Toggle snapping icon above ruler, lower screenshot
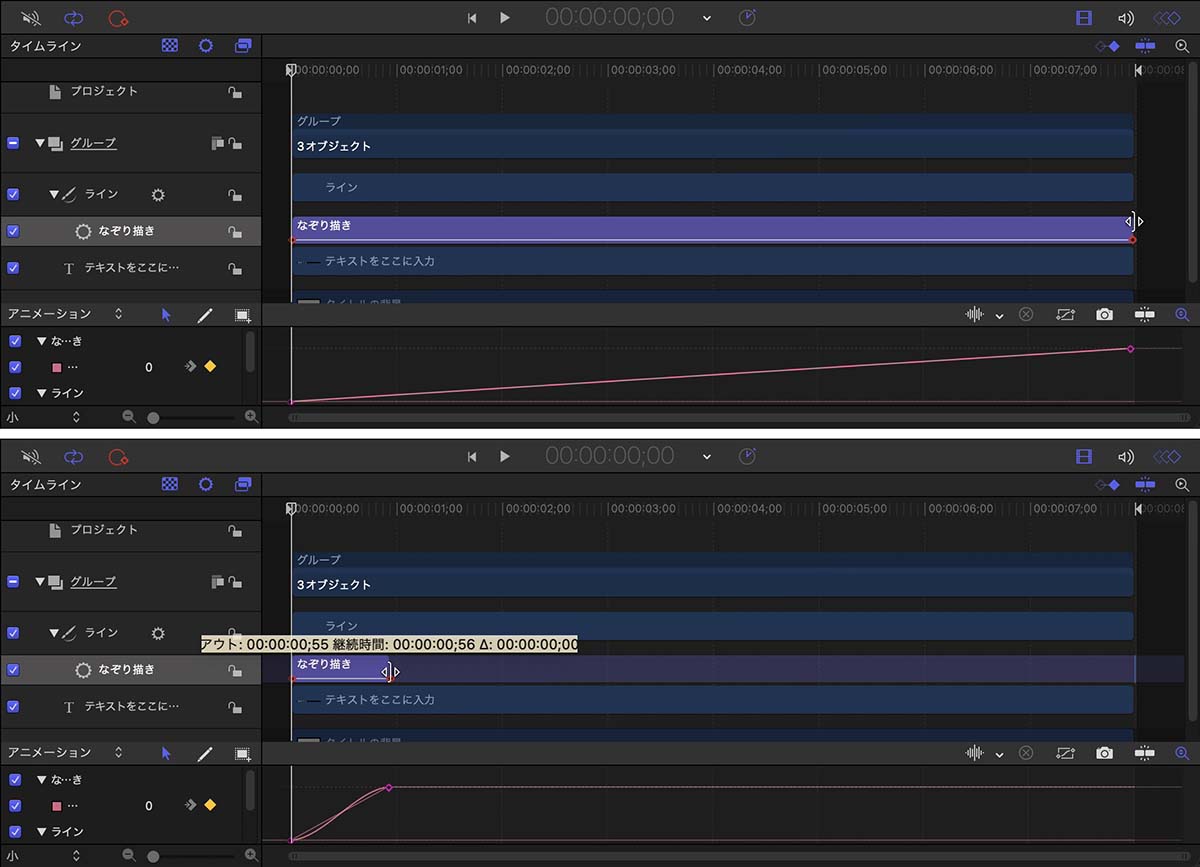 tap(1145, 485)
